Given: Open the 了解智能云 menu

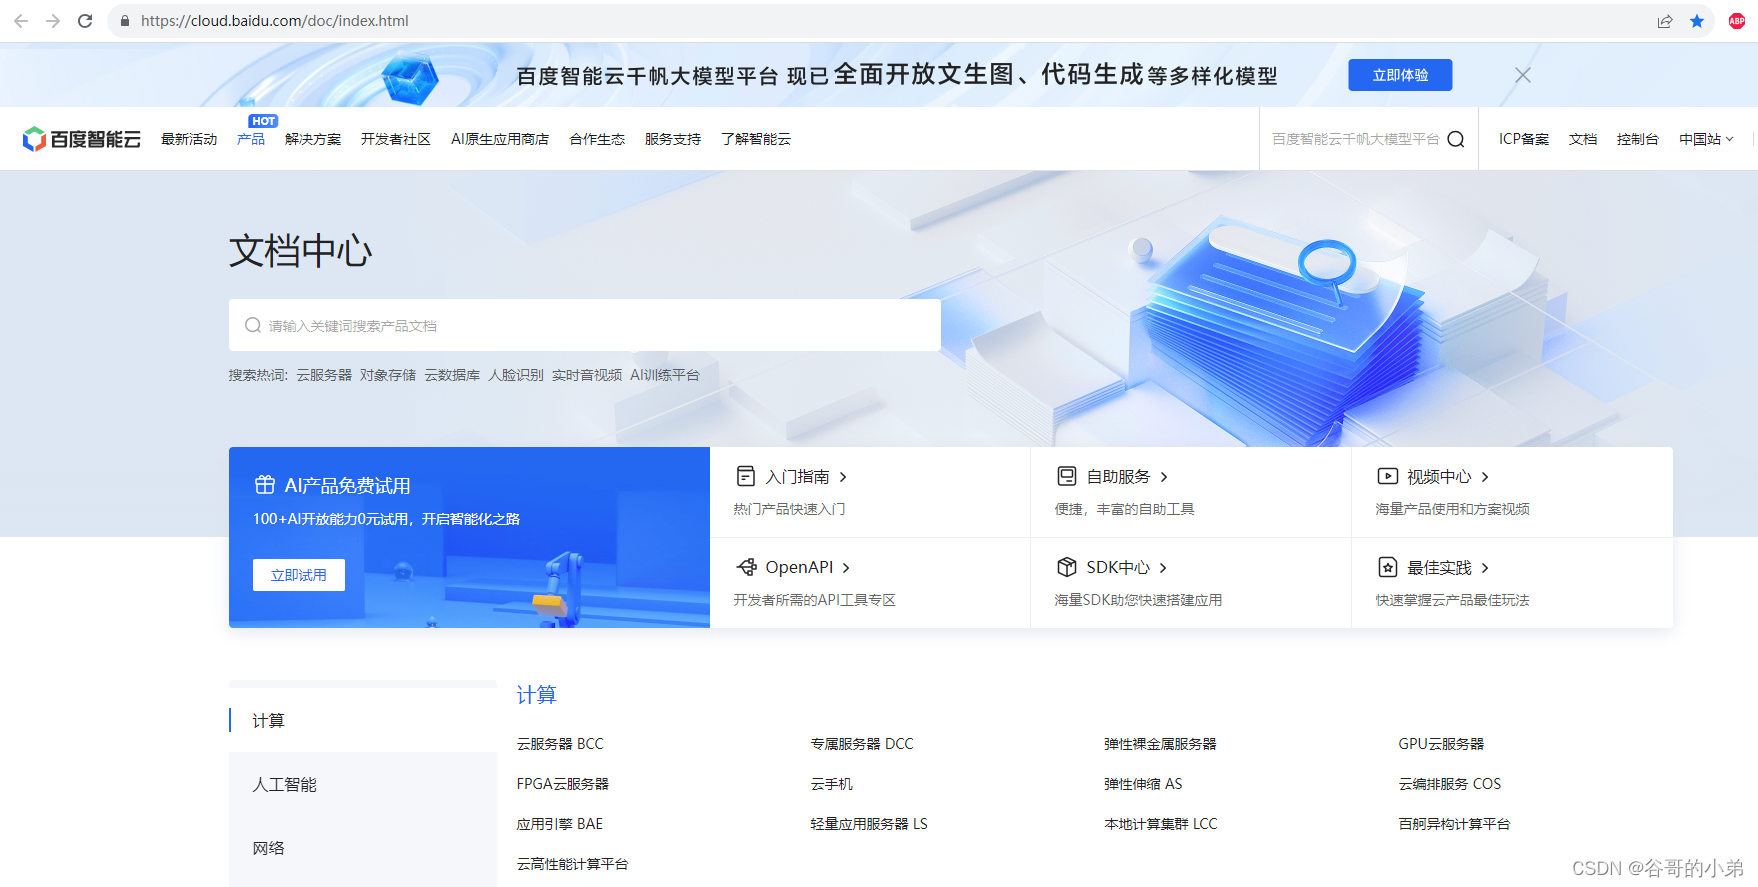Looking at the screenshot, I should pos(756,139).
